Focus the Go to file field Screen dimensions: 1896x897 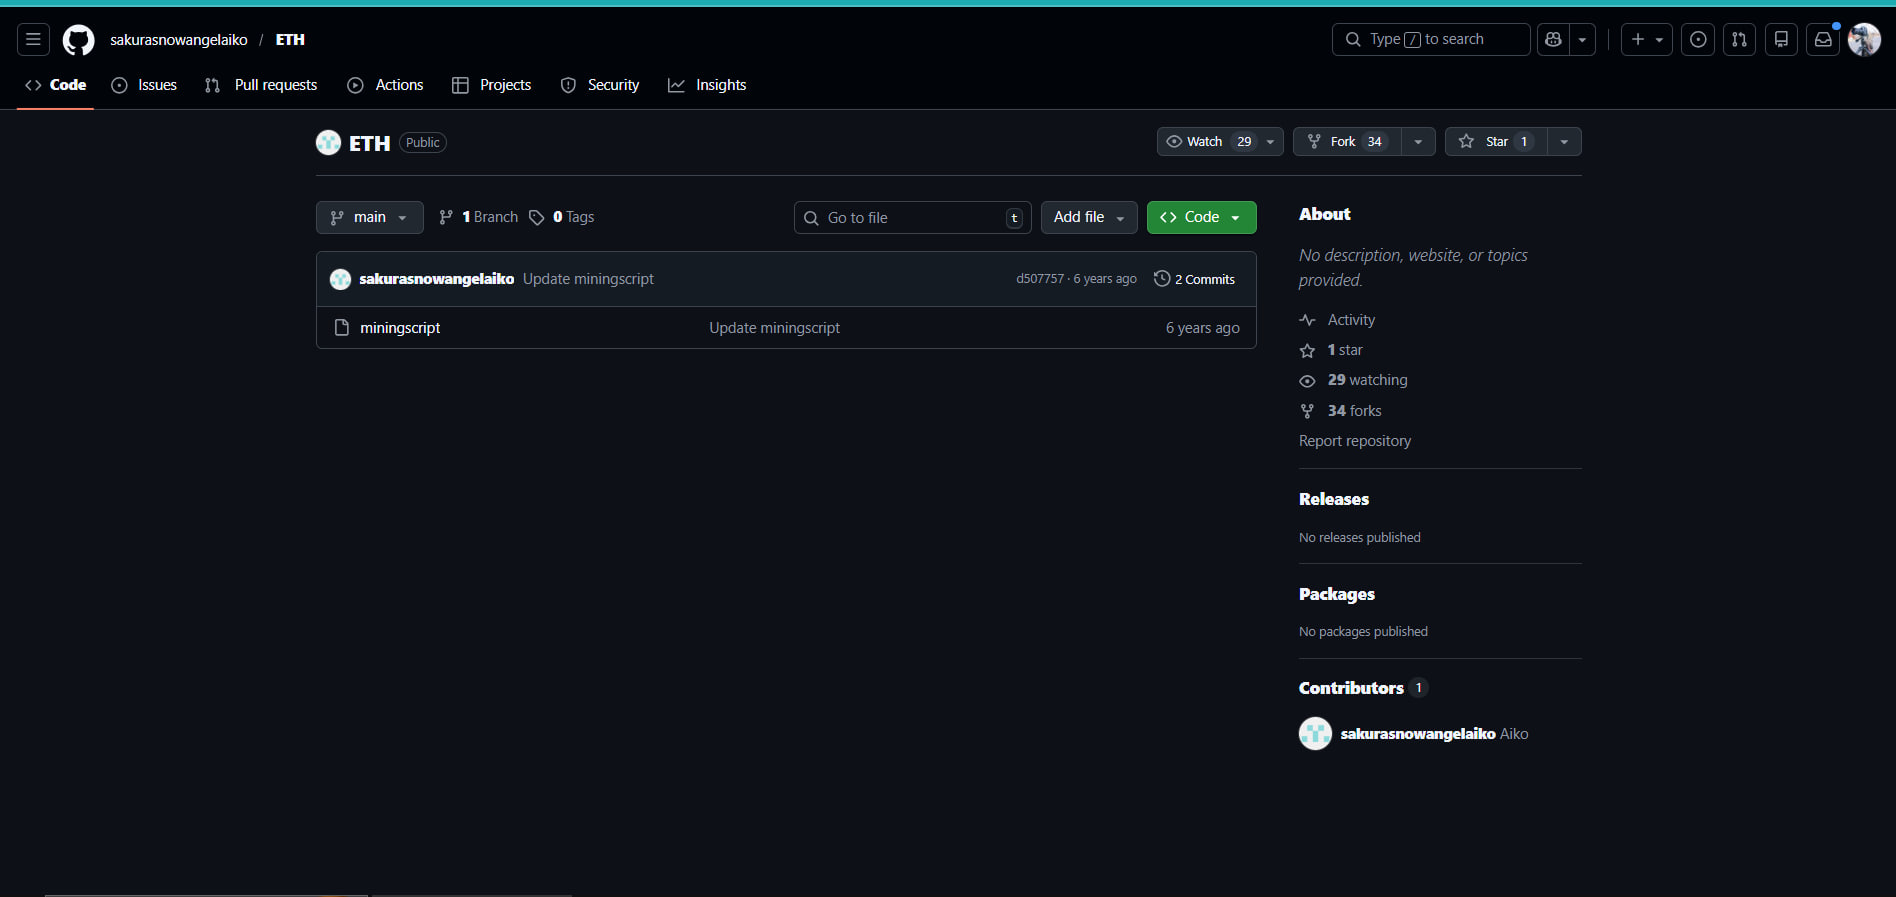tap(913, 218)
